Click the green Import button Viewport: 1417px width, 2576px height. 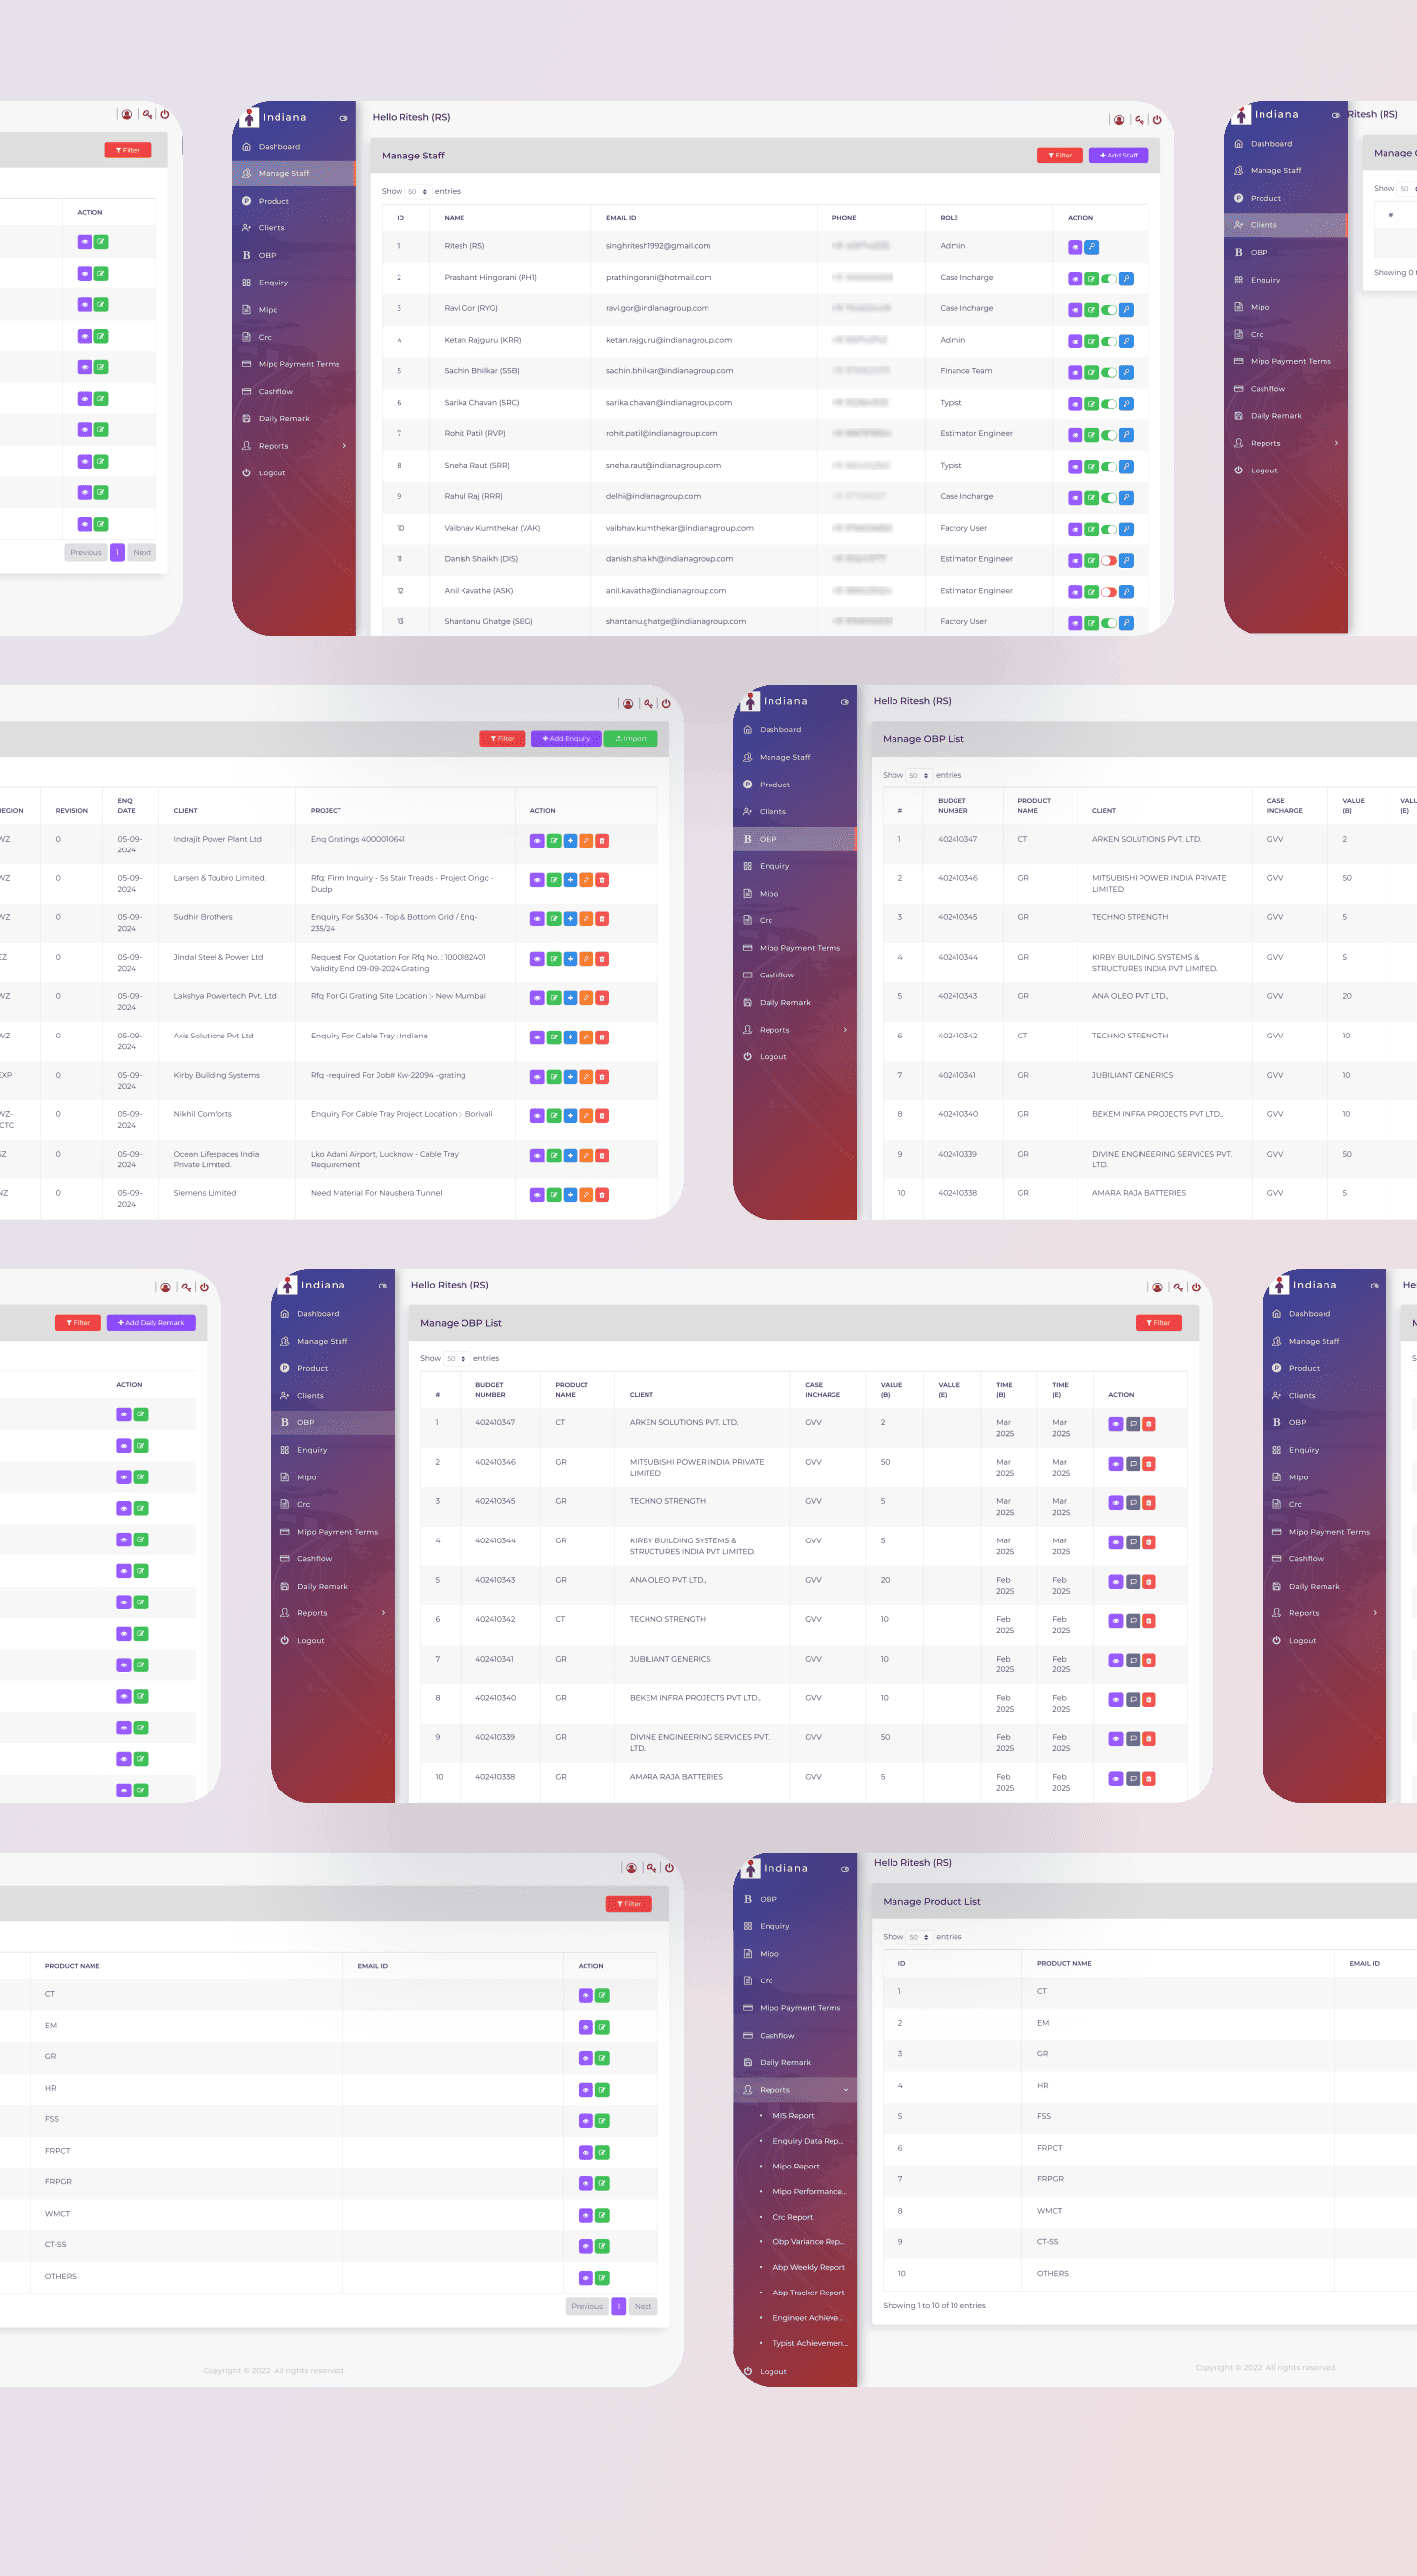coord(631,739)
